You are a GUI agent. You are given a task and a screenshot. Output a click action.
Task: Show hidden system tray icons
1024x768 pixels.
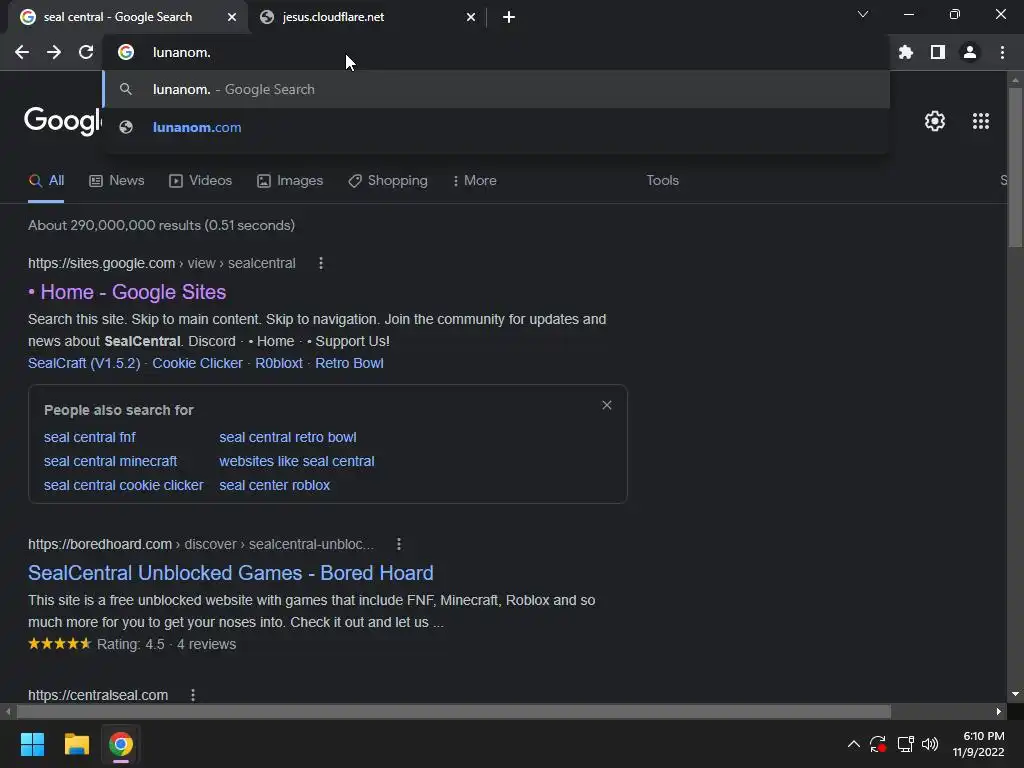pos(854,744)
